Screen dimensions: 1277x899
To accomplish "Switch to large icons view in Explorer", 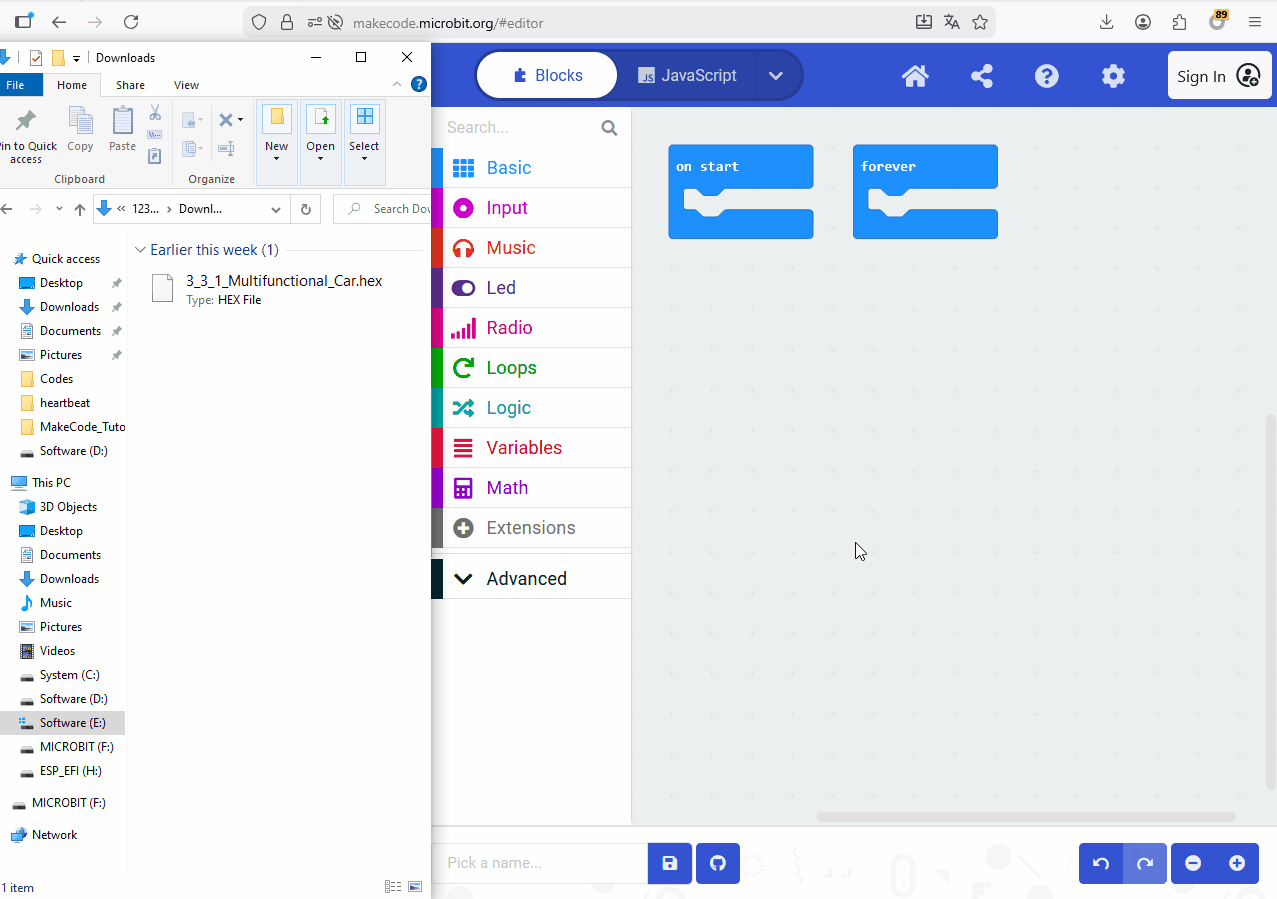I will click(x=415, y=887).
